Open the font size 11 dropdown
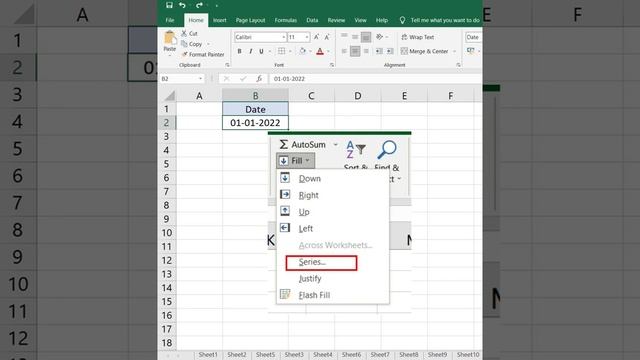Screen dimensions: 640x360 pos(307,37)
